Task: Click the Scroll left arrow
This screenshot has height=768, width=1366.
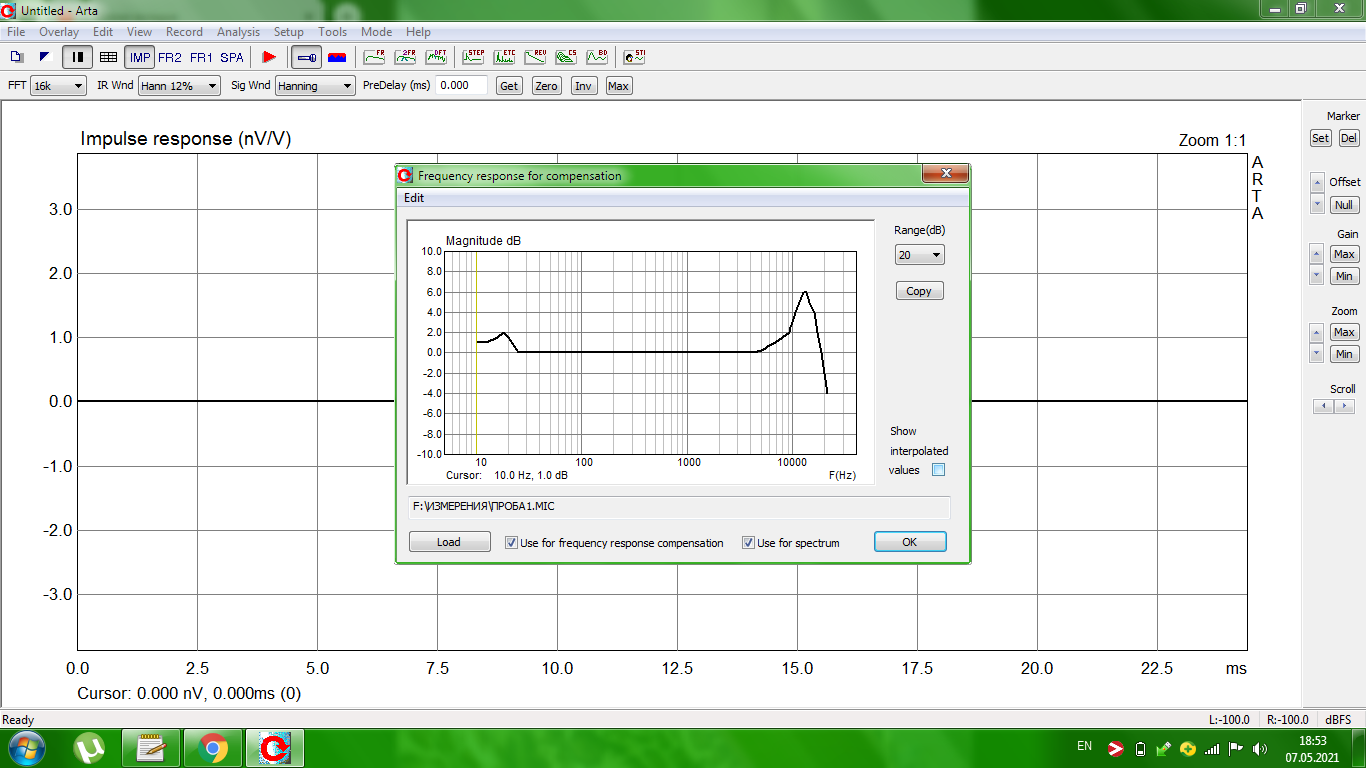Action: coord(1323,406)
